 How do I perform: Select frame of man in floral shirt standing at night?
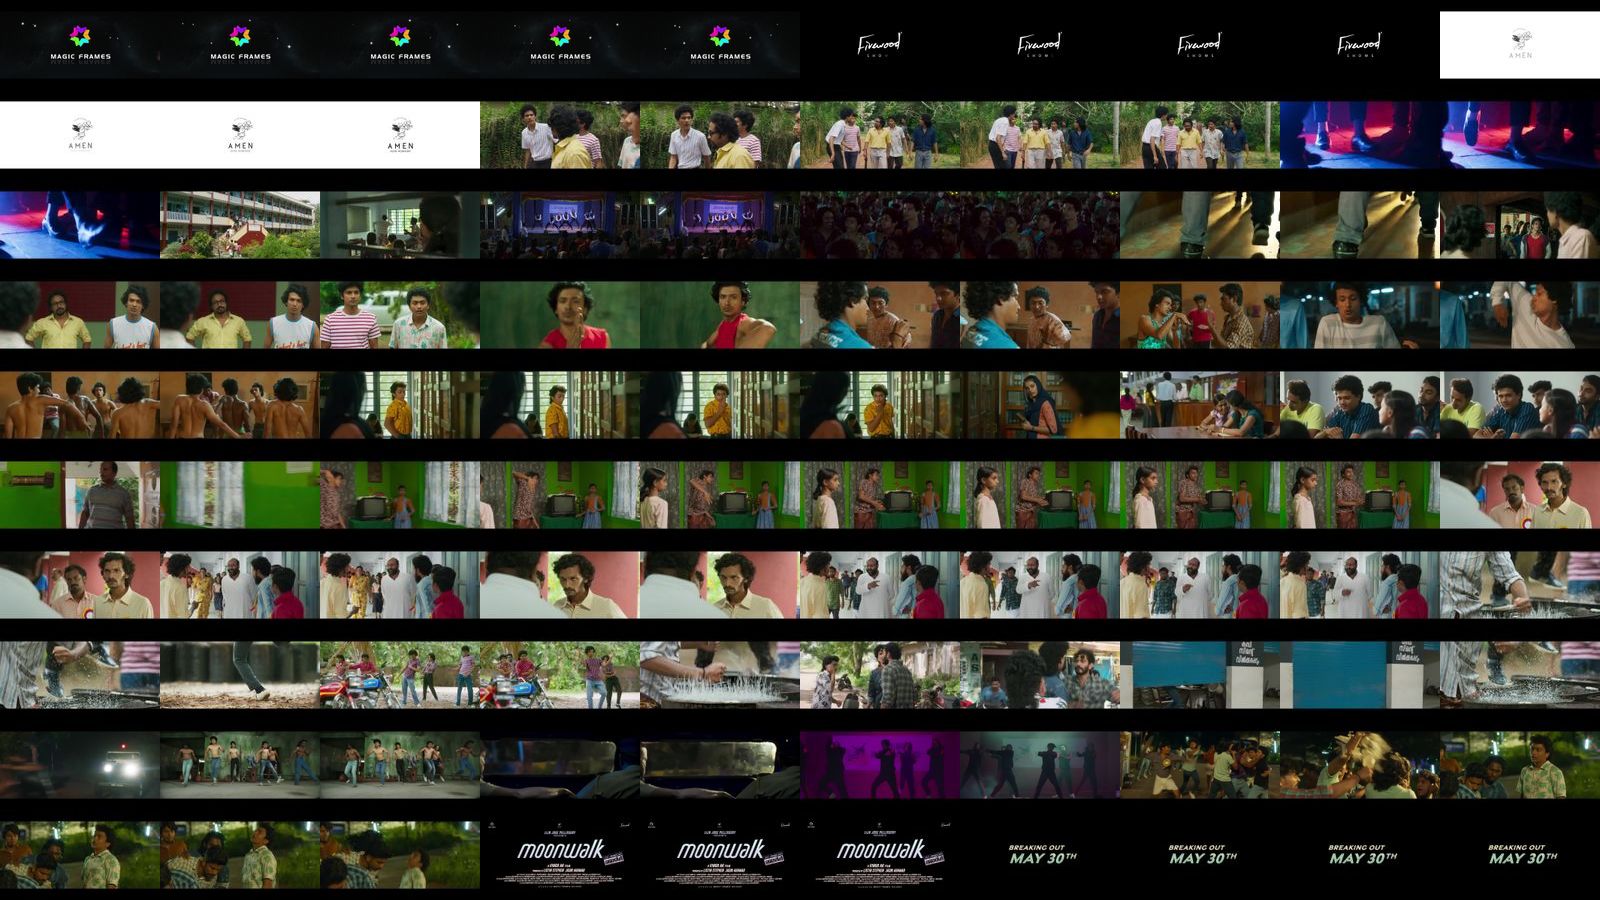[1520, 765]
